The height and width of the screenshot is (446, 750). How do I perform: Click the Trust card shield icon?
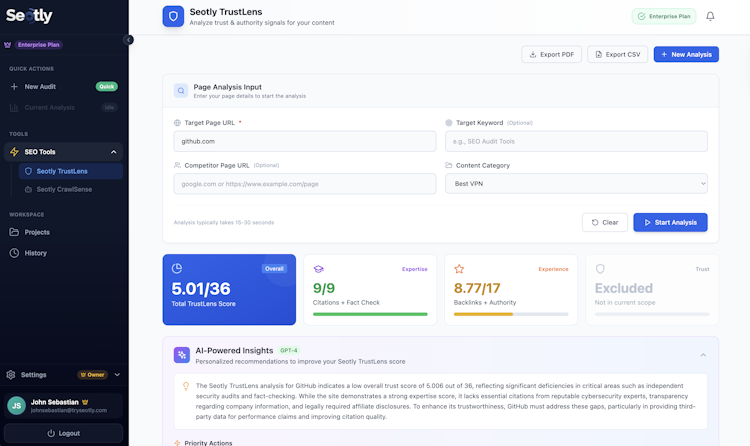[x=600, y=269]
